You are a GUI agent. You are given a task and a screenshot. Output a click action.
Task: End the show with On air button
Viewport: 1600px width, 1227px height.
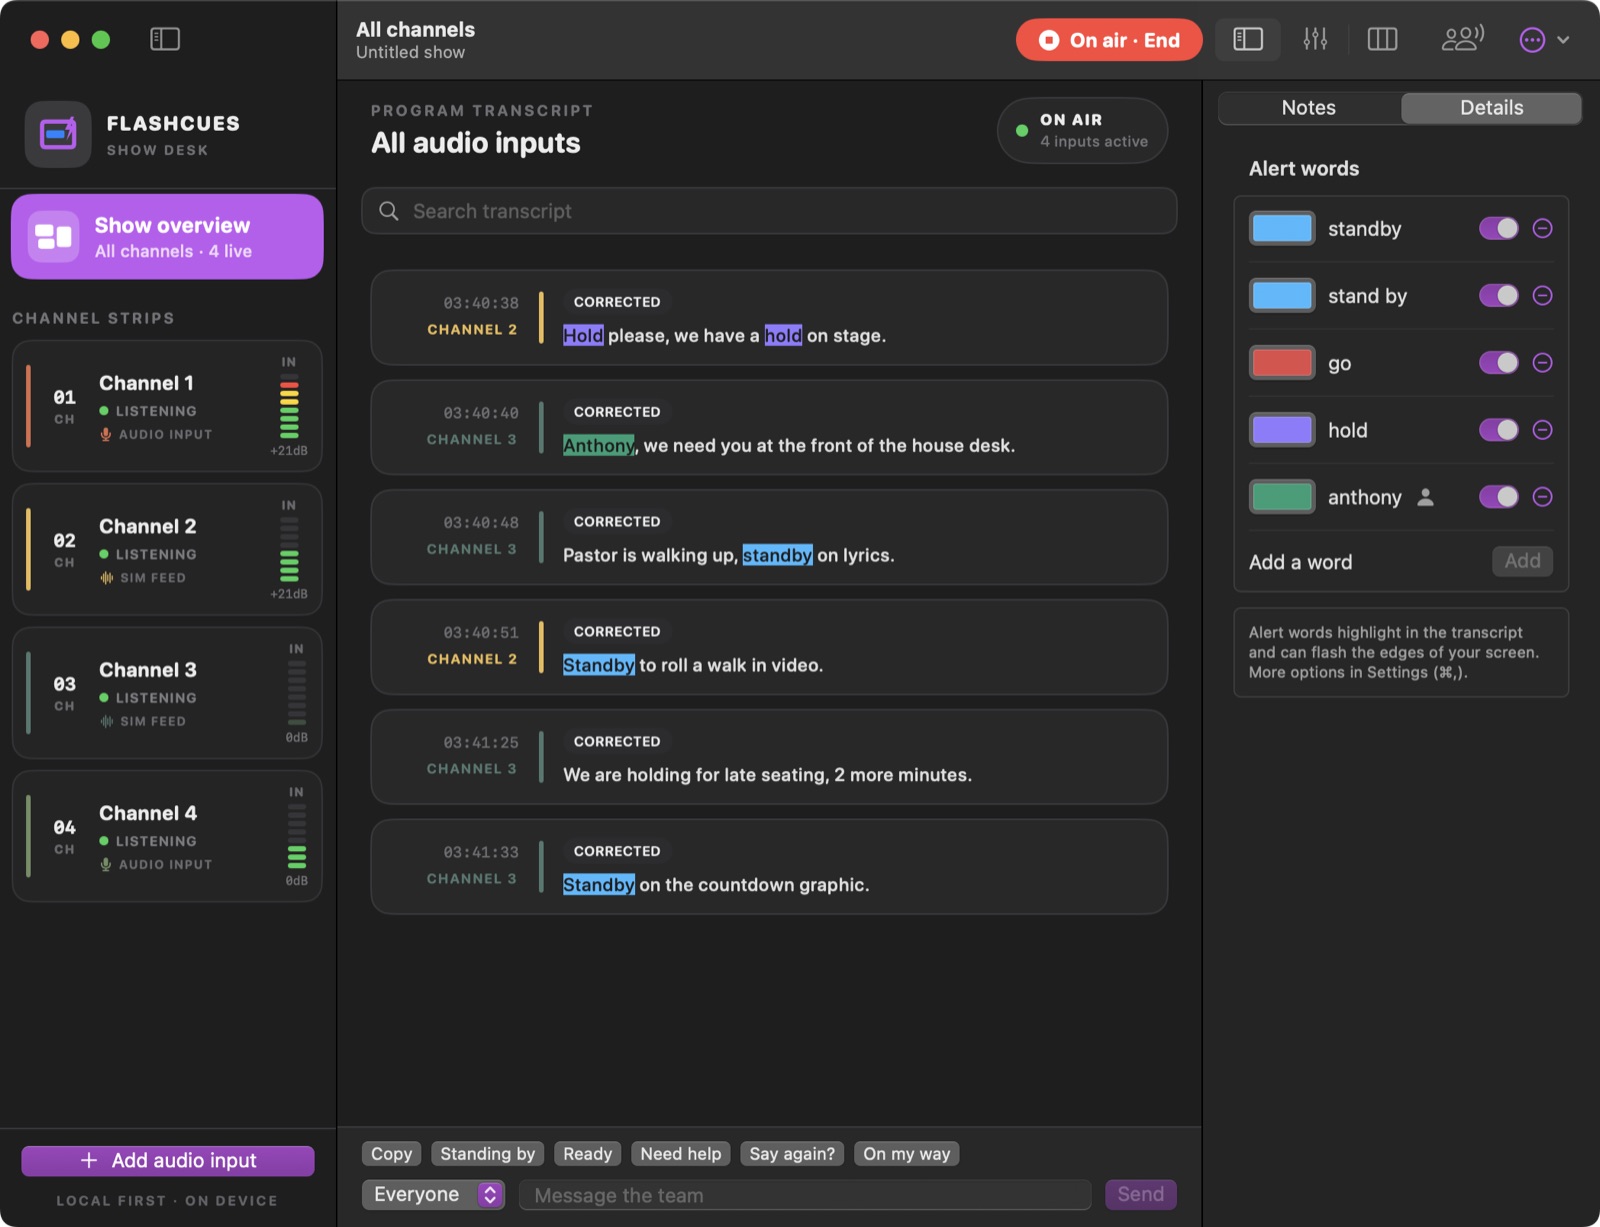pyautogui.click(x=1109, y=40)
